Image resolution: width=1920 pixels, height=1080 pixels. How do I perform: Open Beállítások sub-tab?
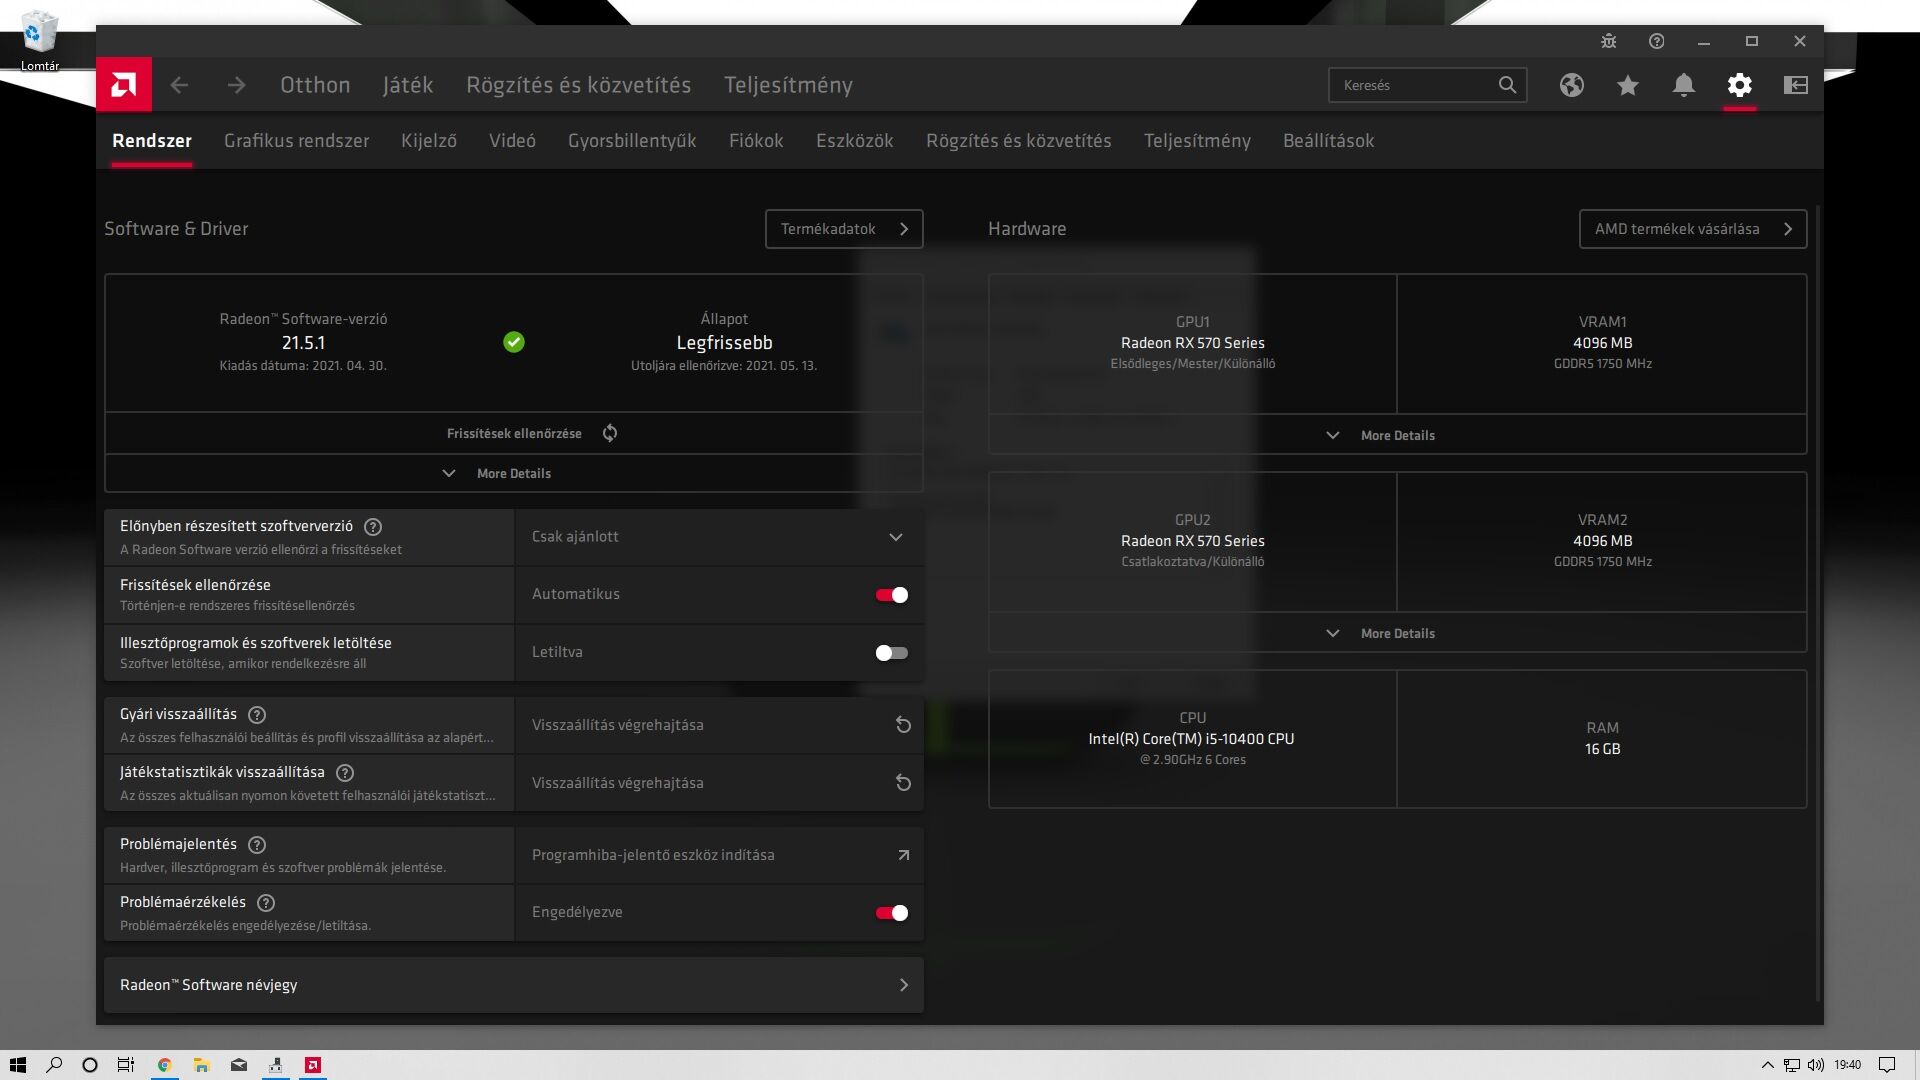[x=1329, y=141]
